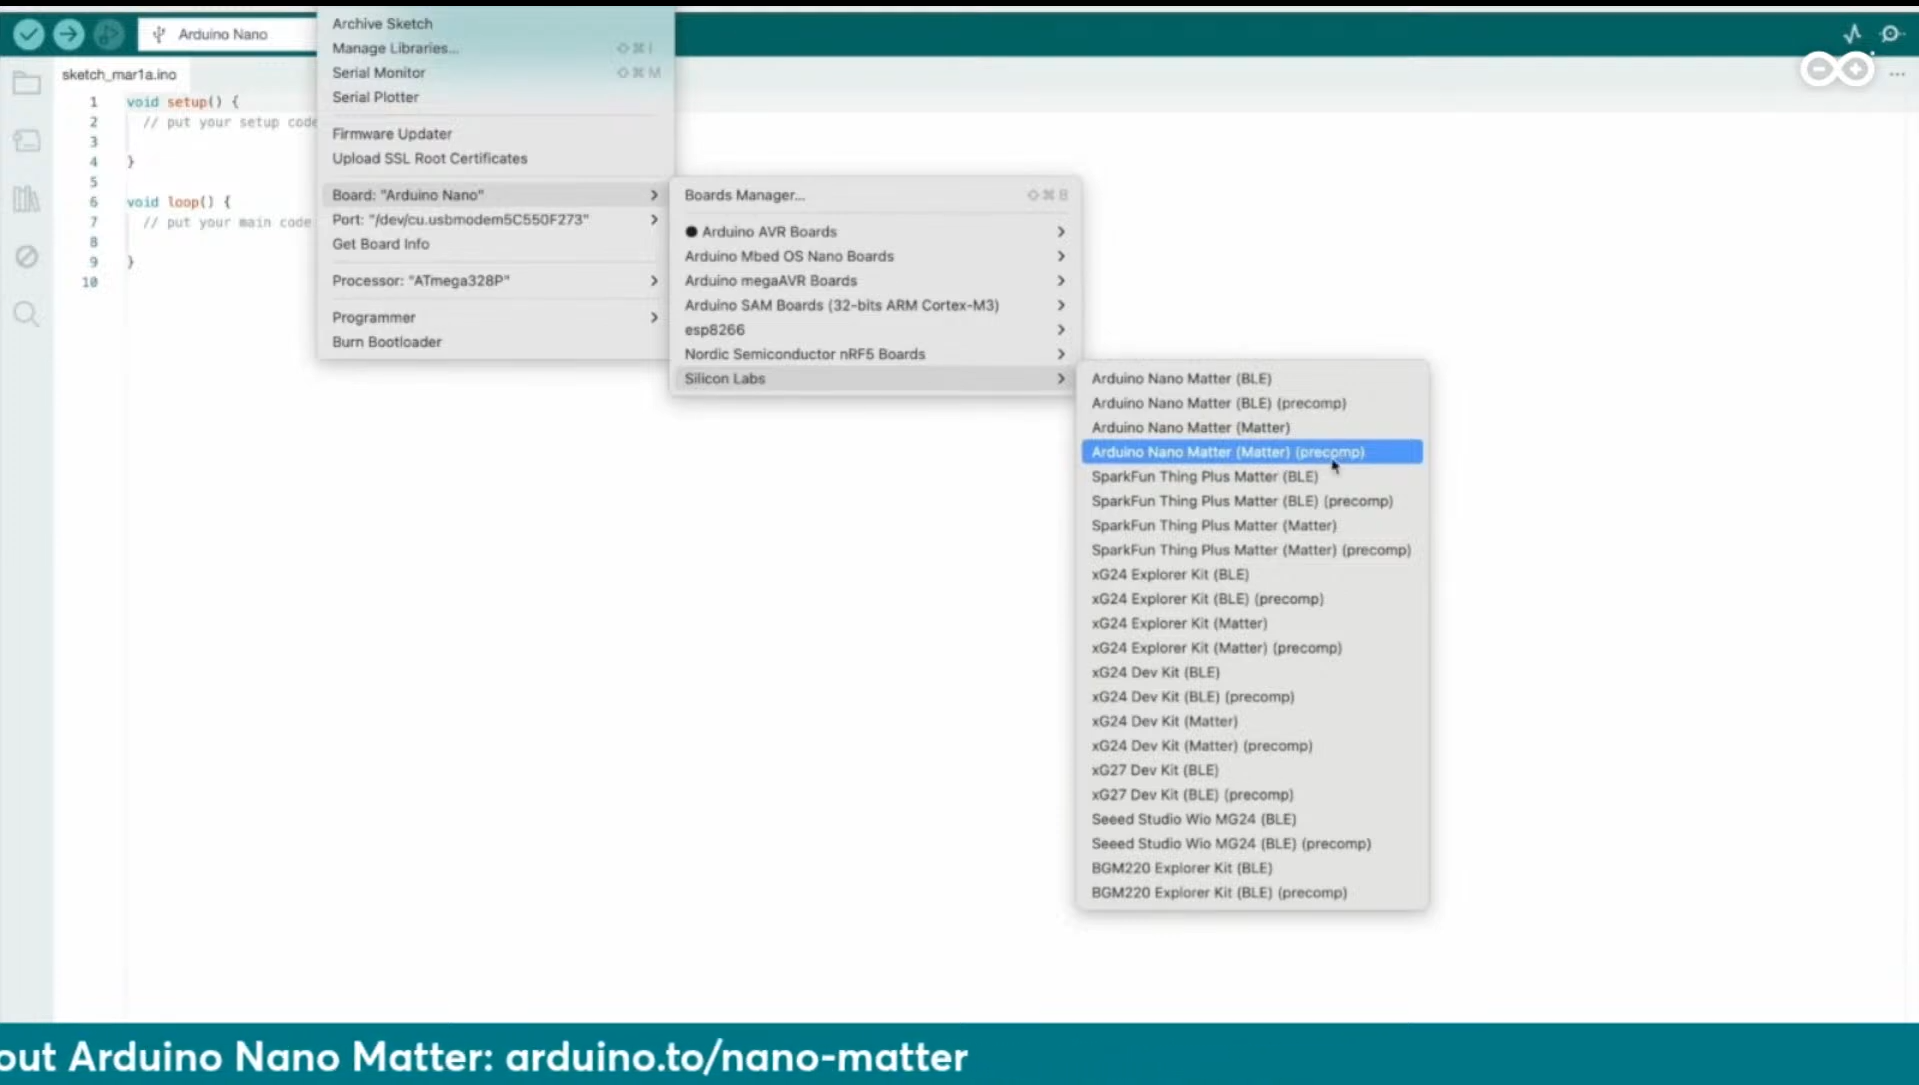Open Boards Manager... from the submenu
This screenshot has width=1919, height=1085.
pyautogui.click(x=875, y=195)
